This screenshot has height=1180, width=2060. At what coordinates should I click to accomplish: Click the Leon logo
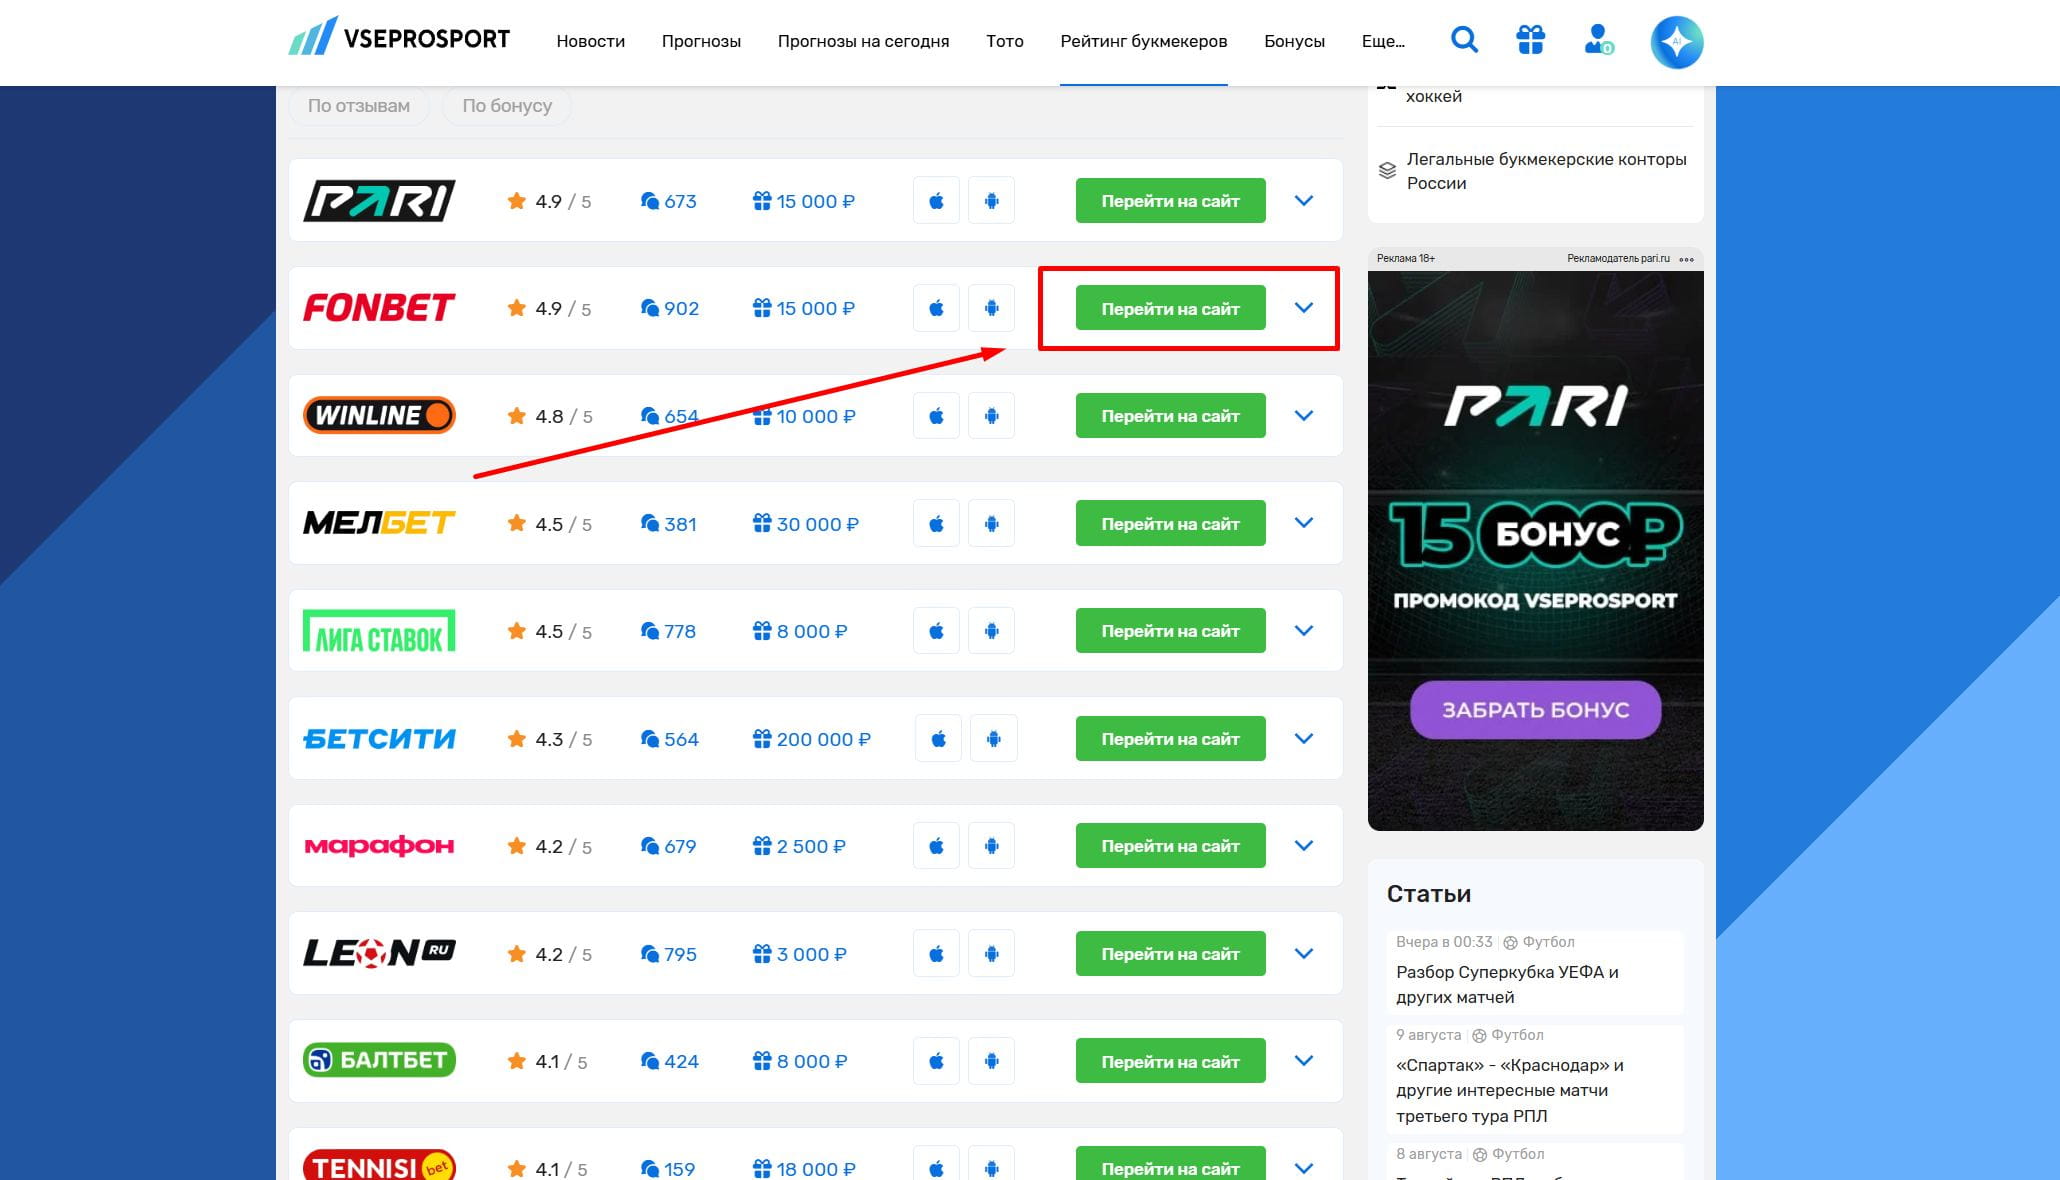click(x=379, y=953)
